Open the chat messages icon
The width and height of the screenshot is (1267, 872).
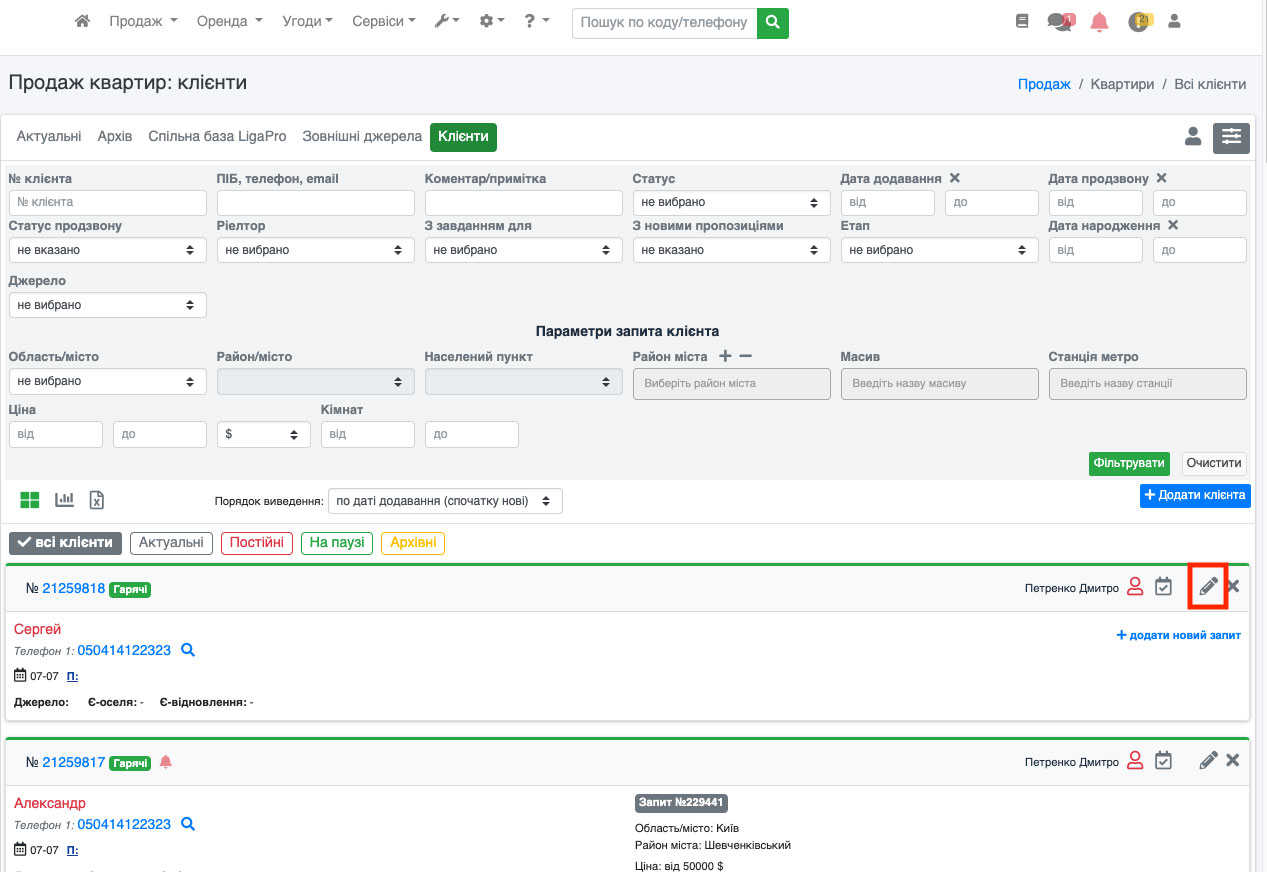(1059, 21)
